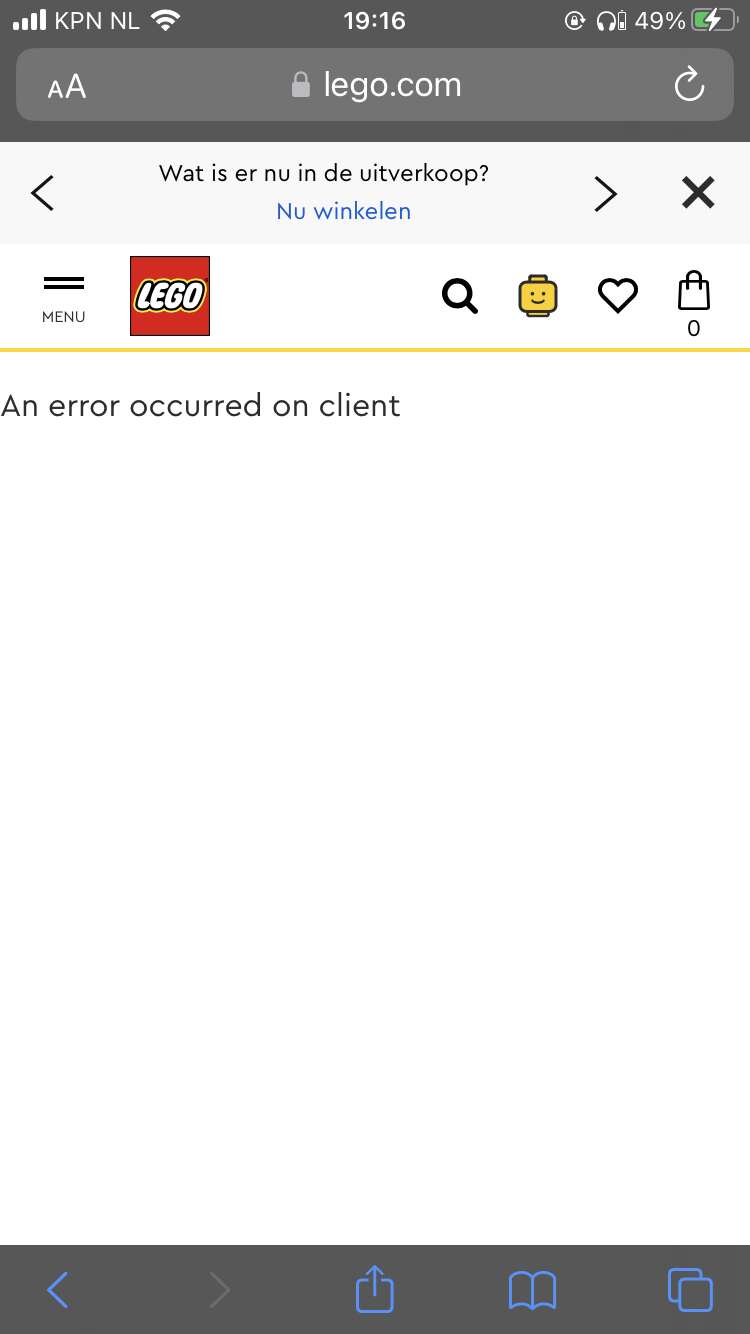Tap 'Wat is er nu in de uitverkoop?' text
The image size is (750, 1334).
tap(324, 173)
